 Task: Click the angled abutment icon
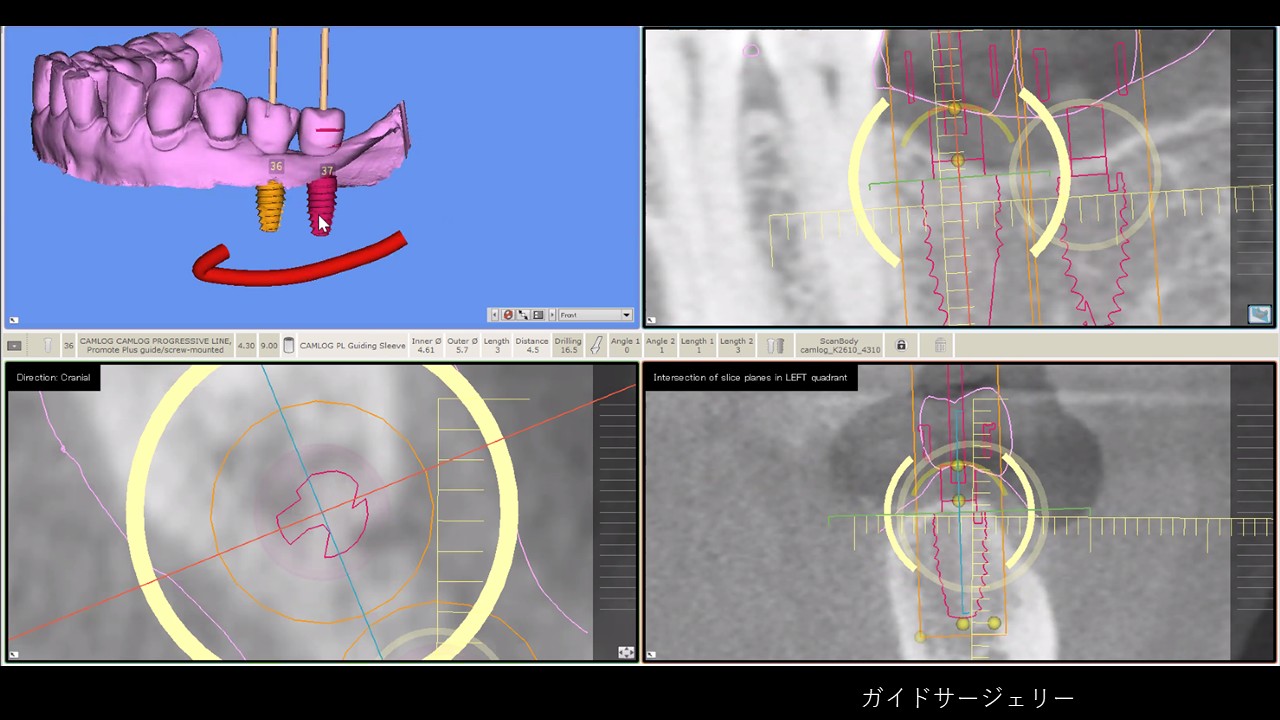pyautogui.click(x=596, y=346)
